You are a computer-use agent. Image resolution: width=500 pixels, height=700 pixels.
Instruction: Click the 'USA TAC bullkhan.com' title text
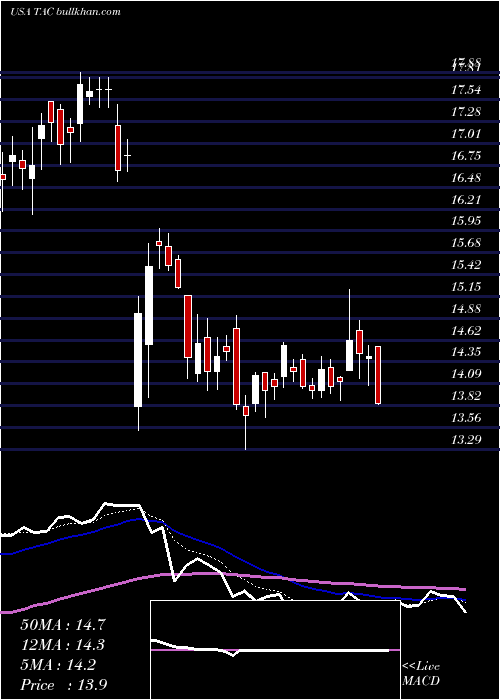(65, 12)
